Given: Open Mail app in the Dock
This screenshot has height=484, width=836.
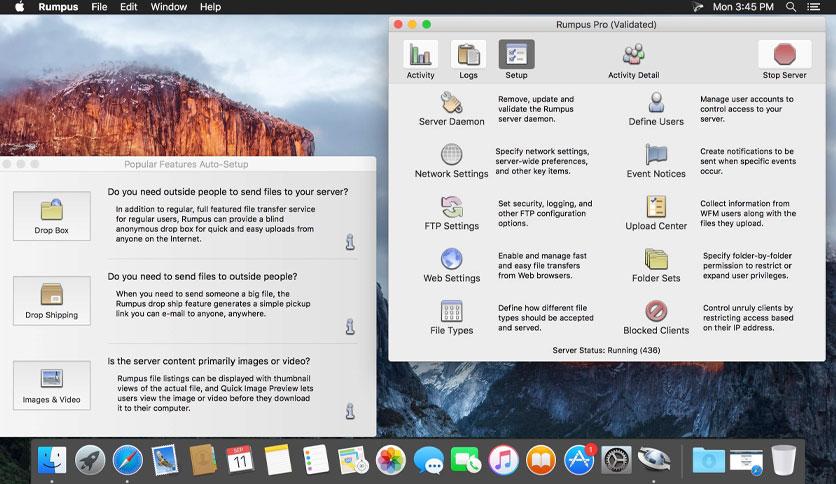Looking at the screenshot, I should pos(165,459).
